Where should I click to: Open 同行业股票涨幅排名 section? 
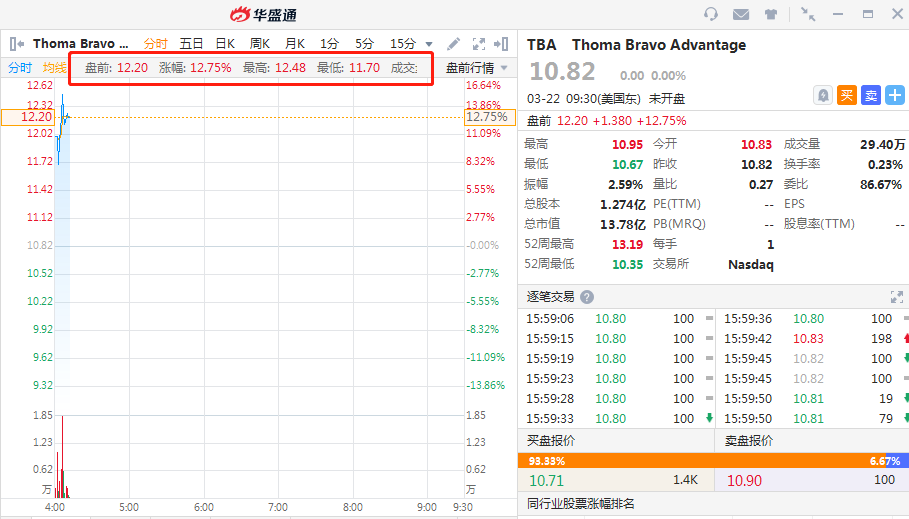pos(580,504)
